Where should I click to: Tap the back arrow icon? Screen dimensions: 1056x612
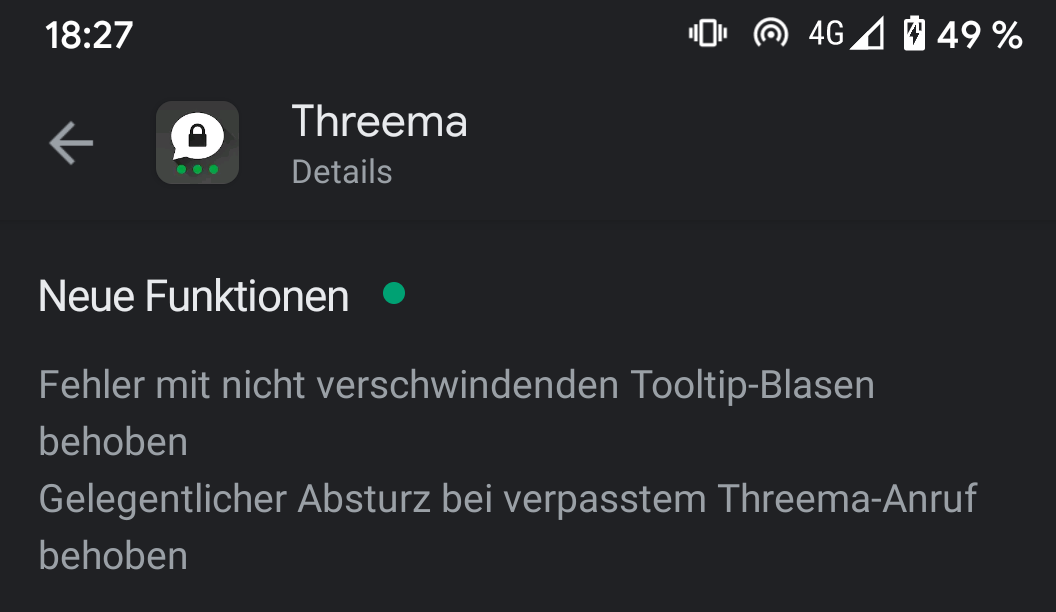[71, 143]
